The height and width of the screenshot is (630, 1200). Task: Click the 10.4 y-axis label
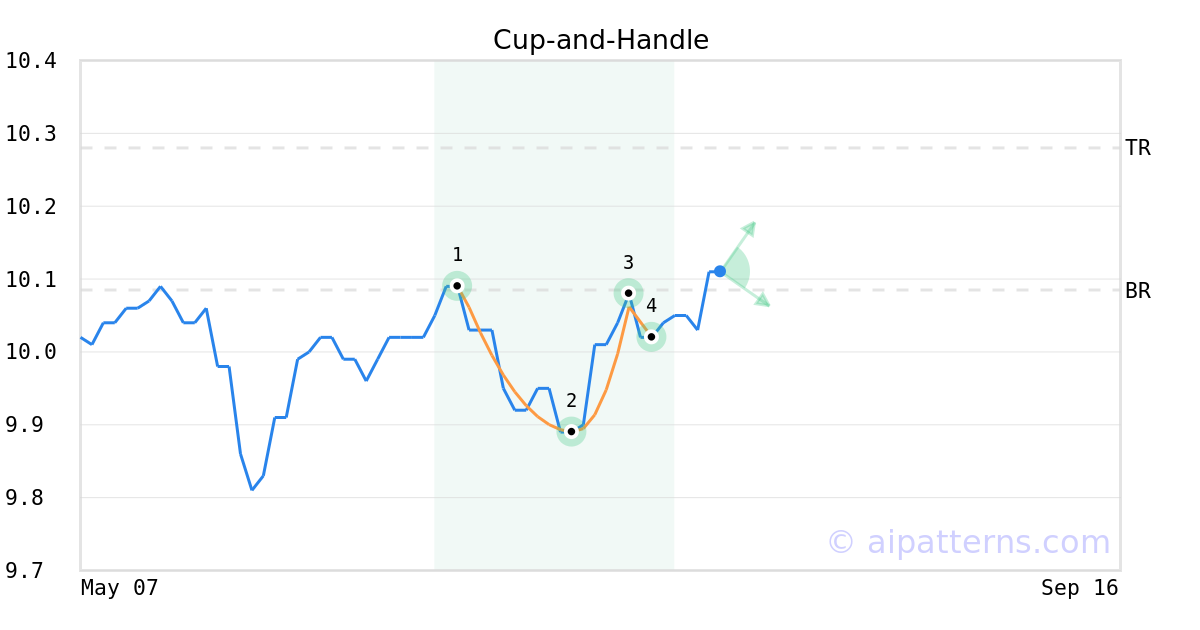click(30, 61)
